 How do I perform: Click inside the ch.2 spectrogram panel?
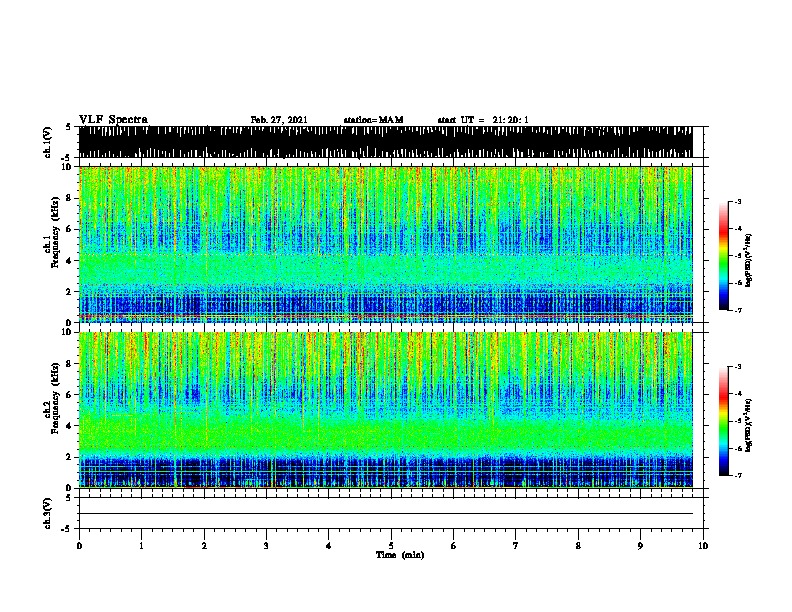pos(386,410)
